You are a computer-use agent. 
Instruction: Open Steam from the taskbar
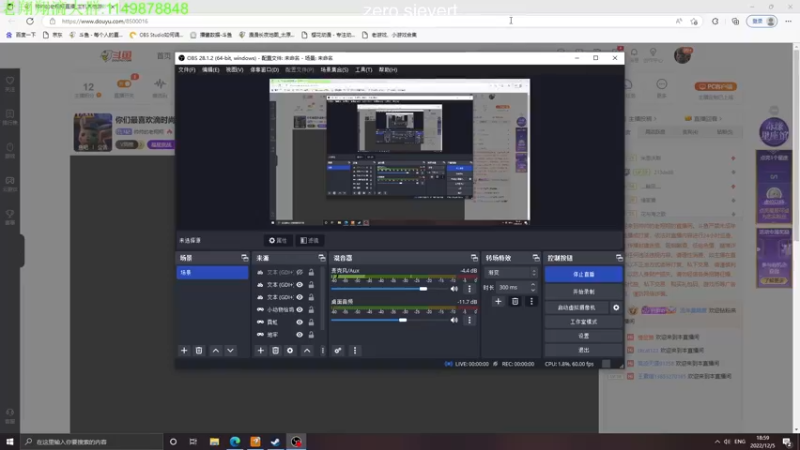point(276,442)
